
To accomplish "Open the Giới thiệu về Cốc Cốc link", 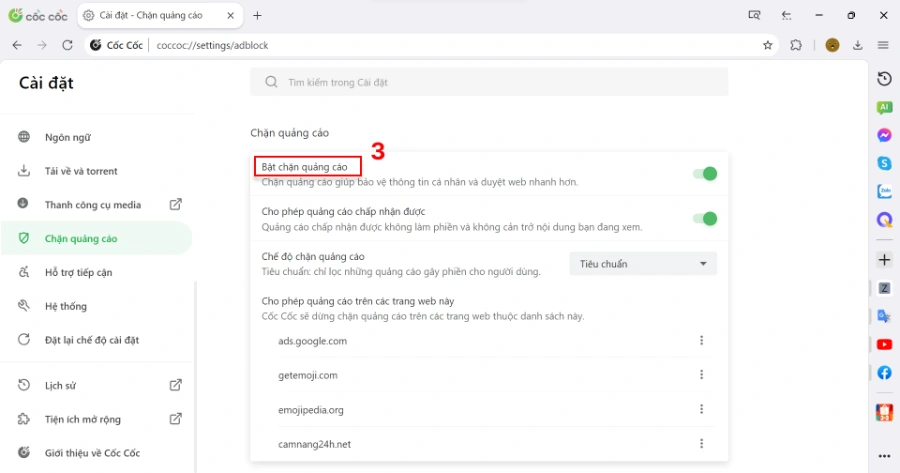I will [92, 453].
